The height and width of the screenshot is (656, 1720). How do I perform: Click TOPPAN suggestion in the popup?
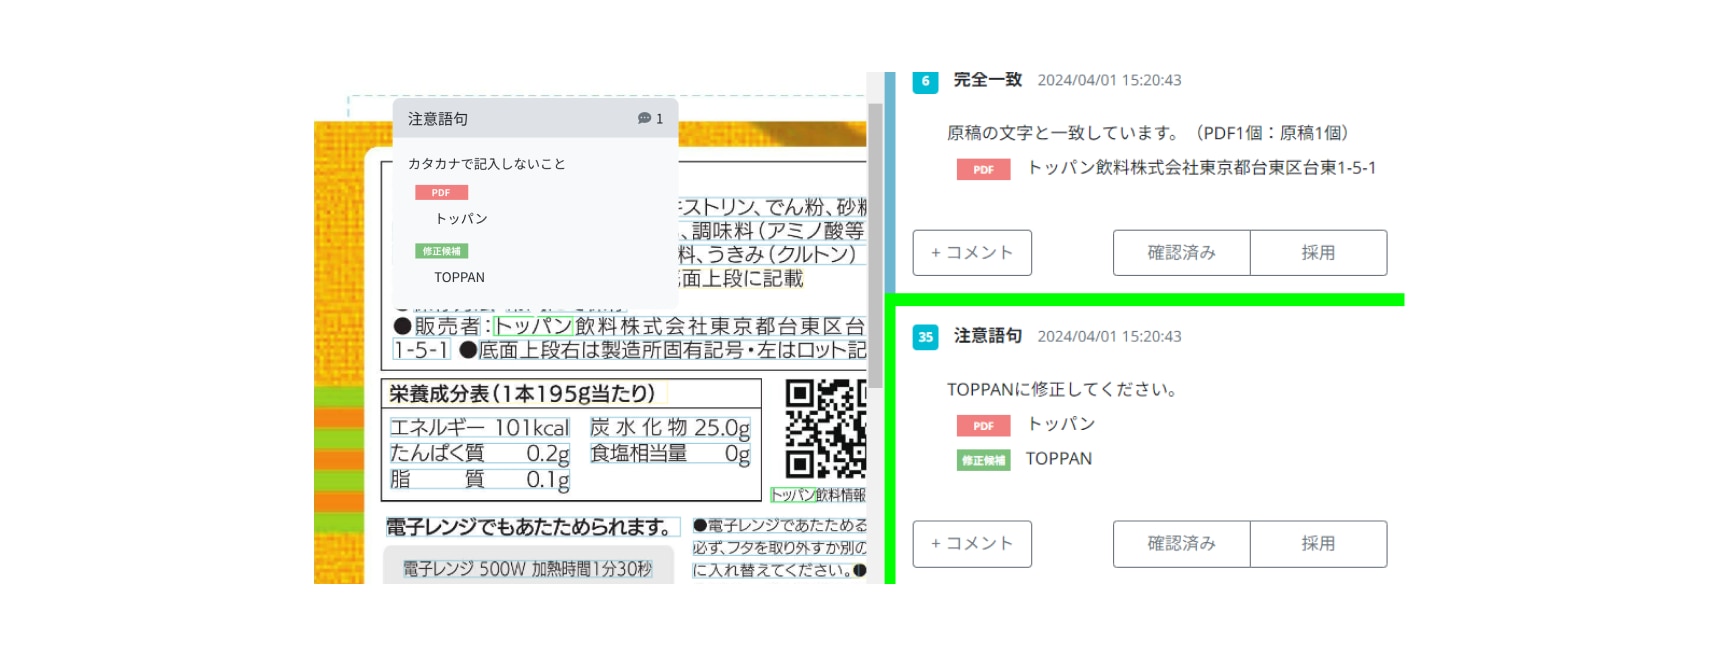(459, 277)
